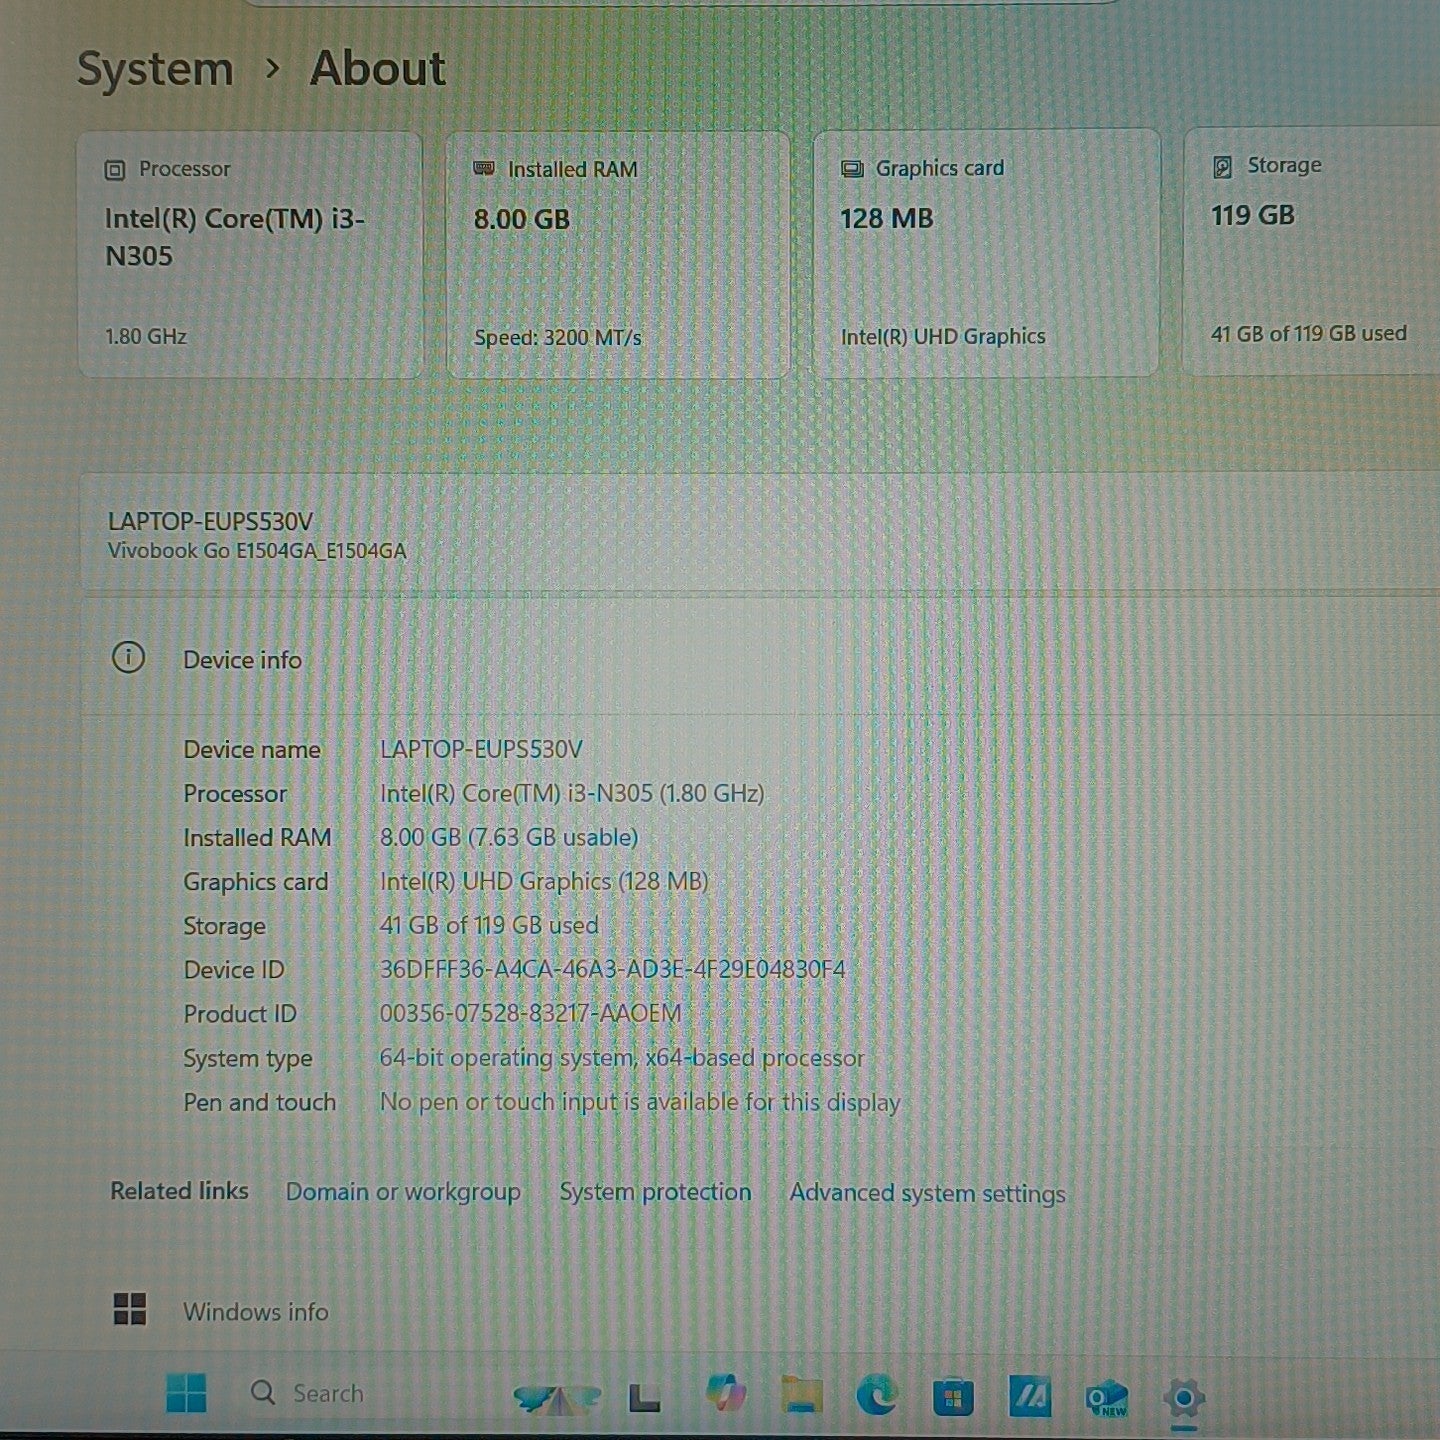Select the Installed RAM card

pyautogui.click(x=618, y=255)
